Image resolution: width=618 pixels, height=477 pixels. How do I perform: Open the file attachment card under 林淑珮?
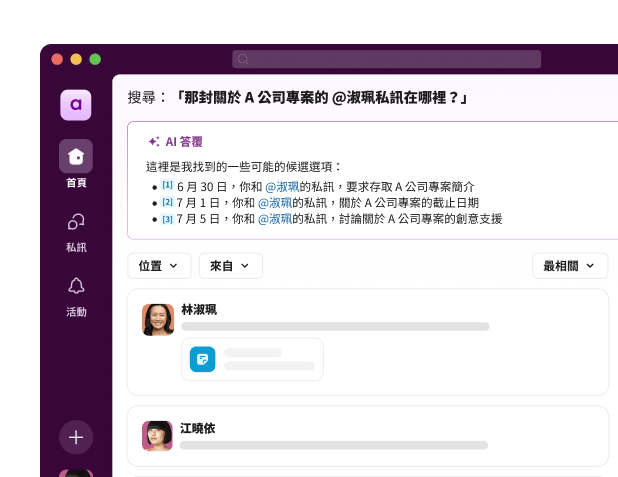(252, 359)
